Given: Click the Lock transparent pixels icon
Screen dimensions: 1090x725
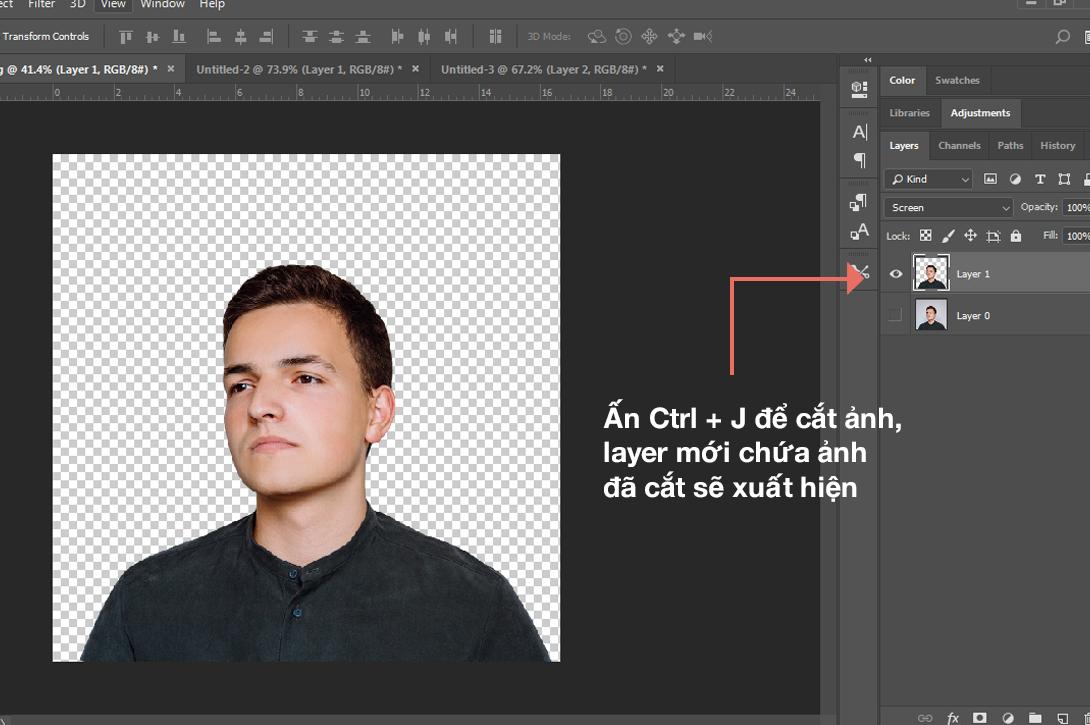Looking at the screenshot, I should (x=924, y=235).
